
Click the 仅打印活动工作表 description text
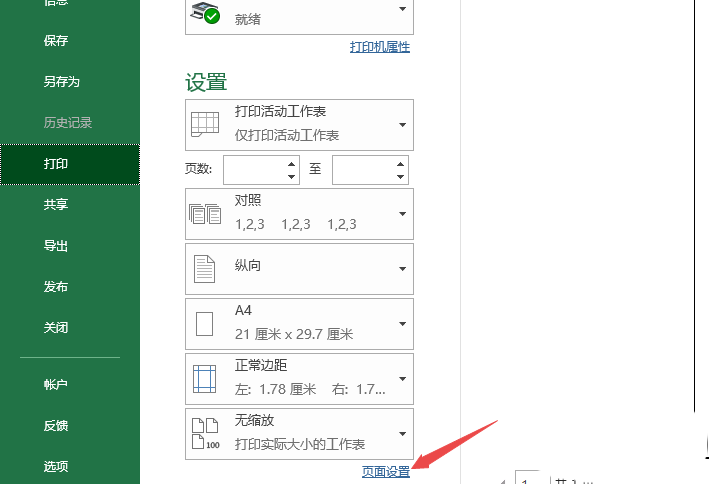(287, 135)
